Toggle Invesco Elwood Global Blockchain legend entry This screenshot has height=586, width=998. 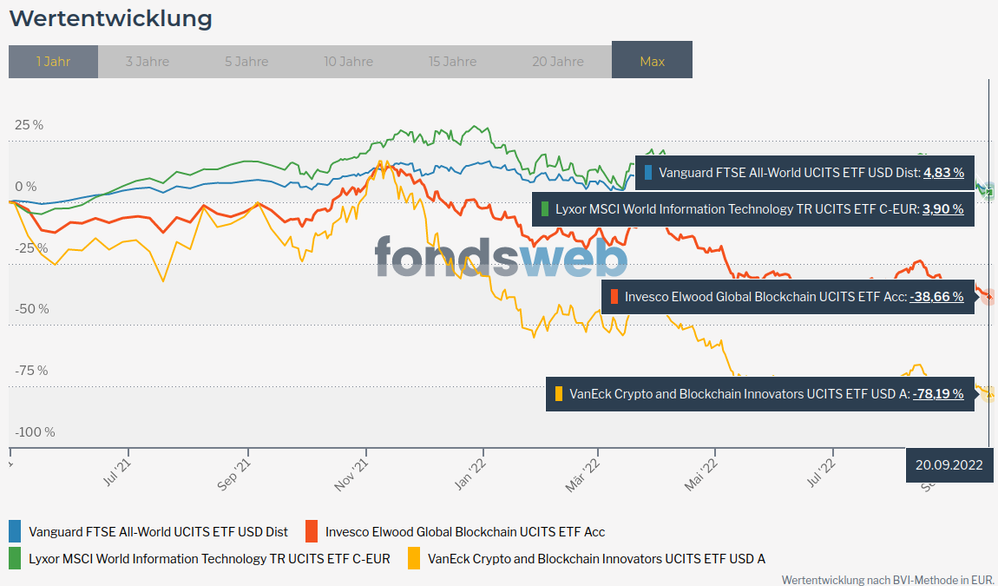(465, 532)
